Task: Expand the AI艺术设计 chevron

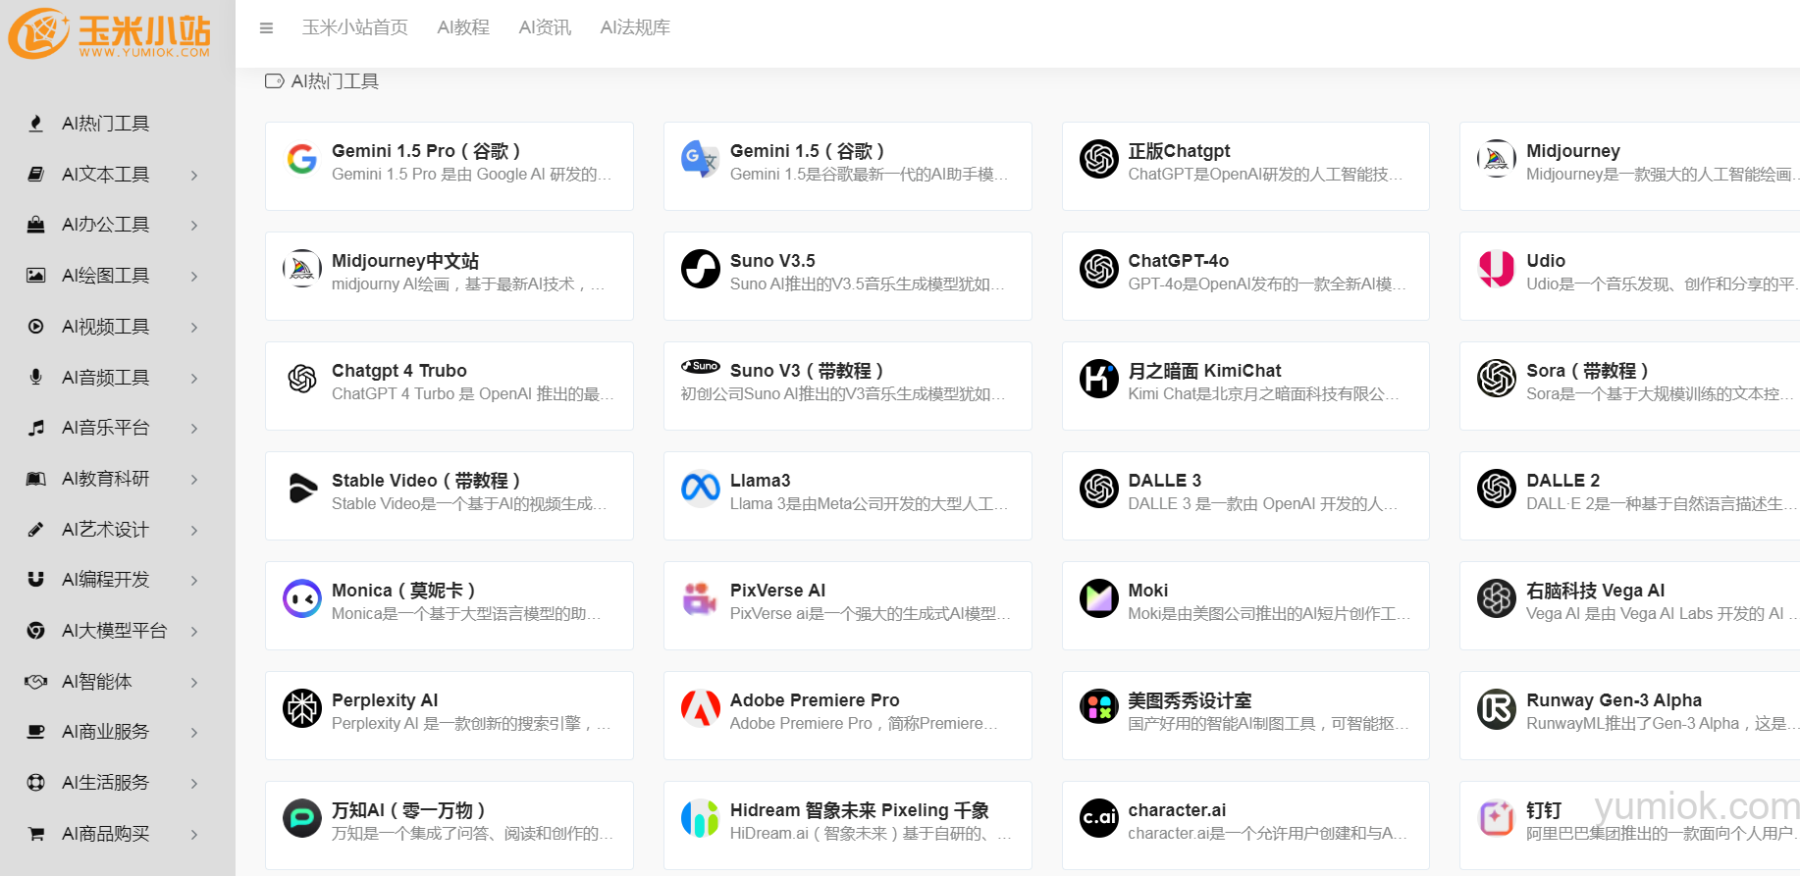Action: coord(194,530)
